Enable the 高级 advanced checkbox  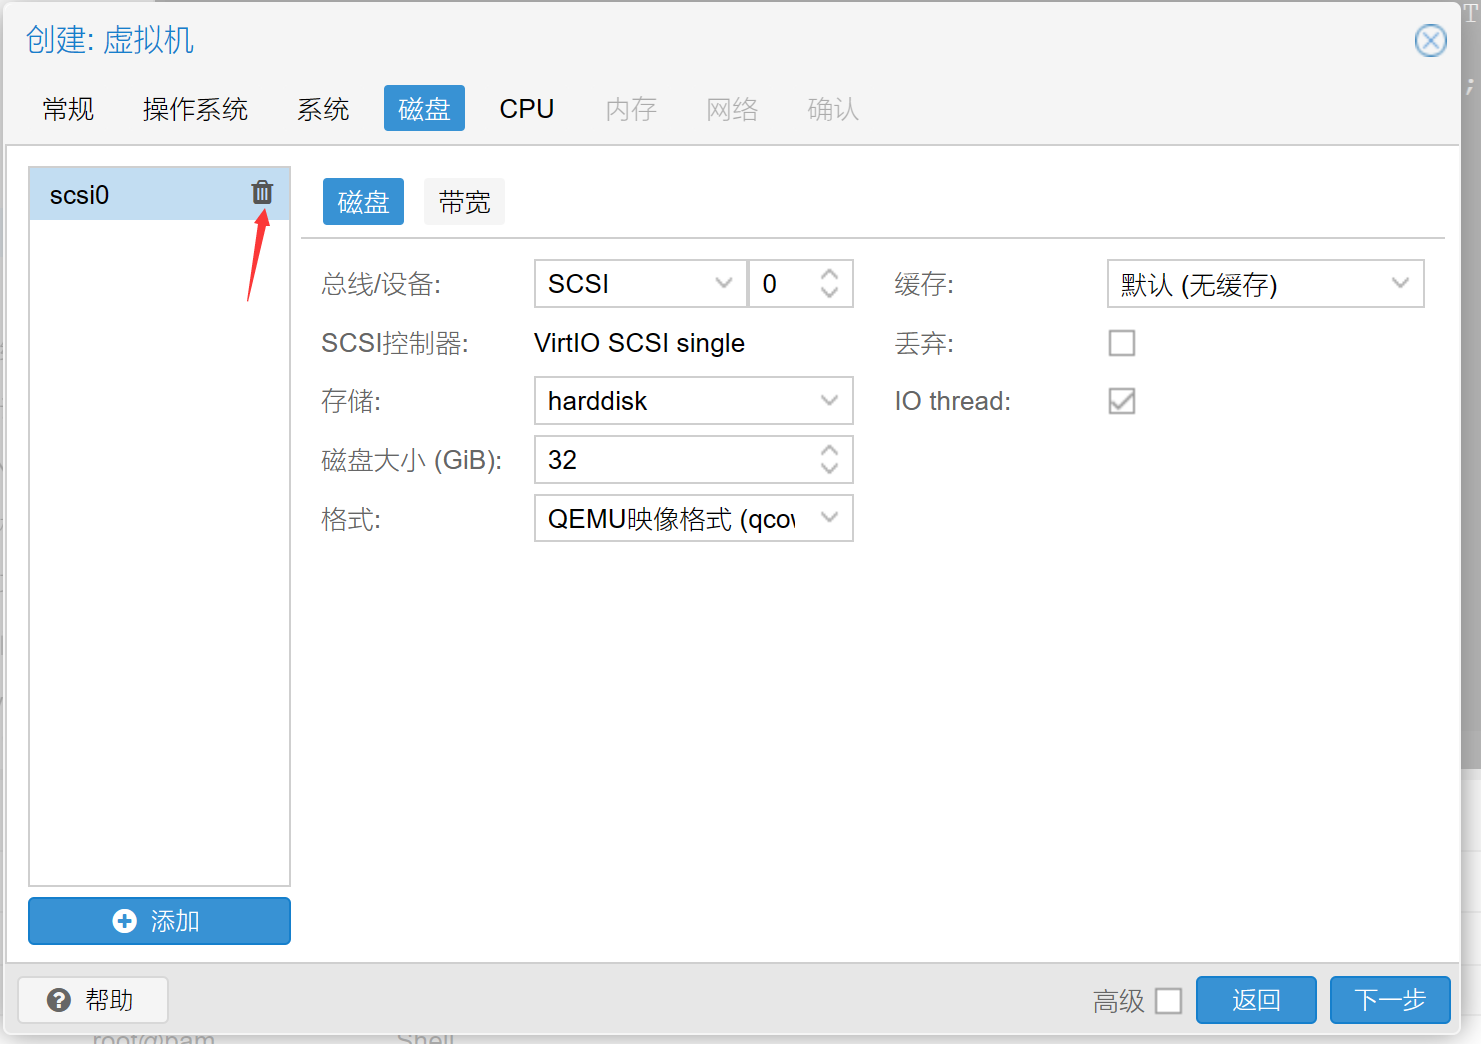tap(1168, 1001)
